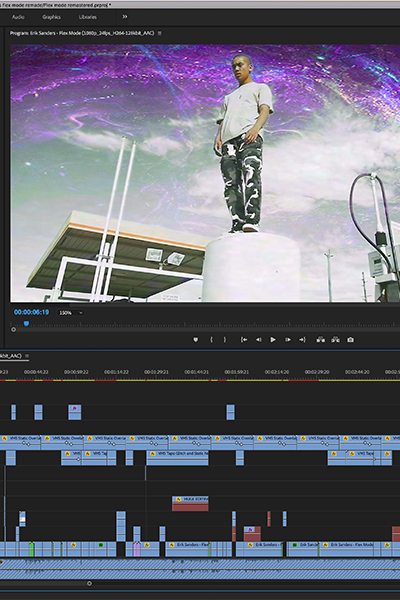
Task: Click the Go to Out point icon
Action: pos(302,340)
